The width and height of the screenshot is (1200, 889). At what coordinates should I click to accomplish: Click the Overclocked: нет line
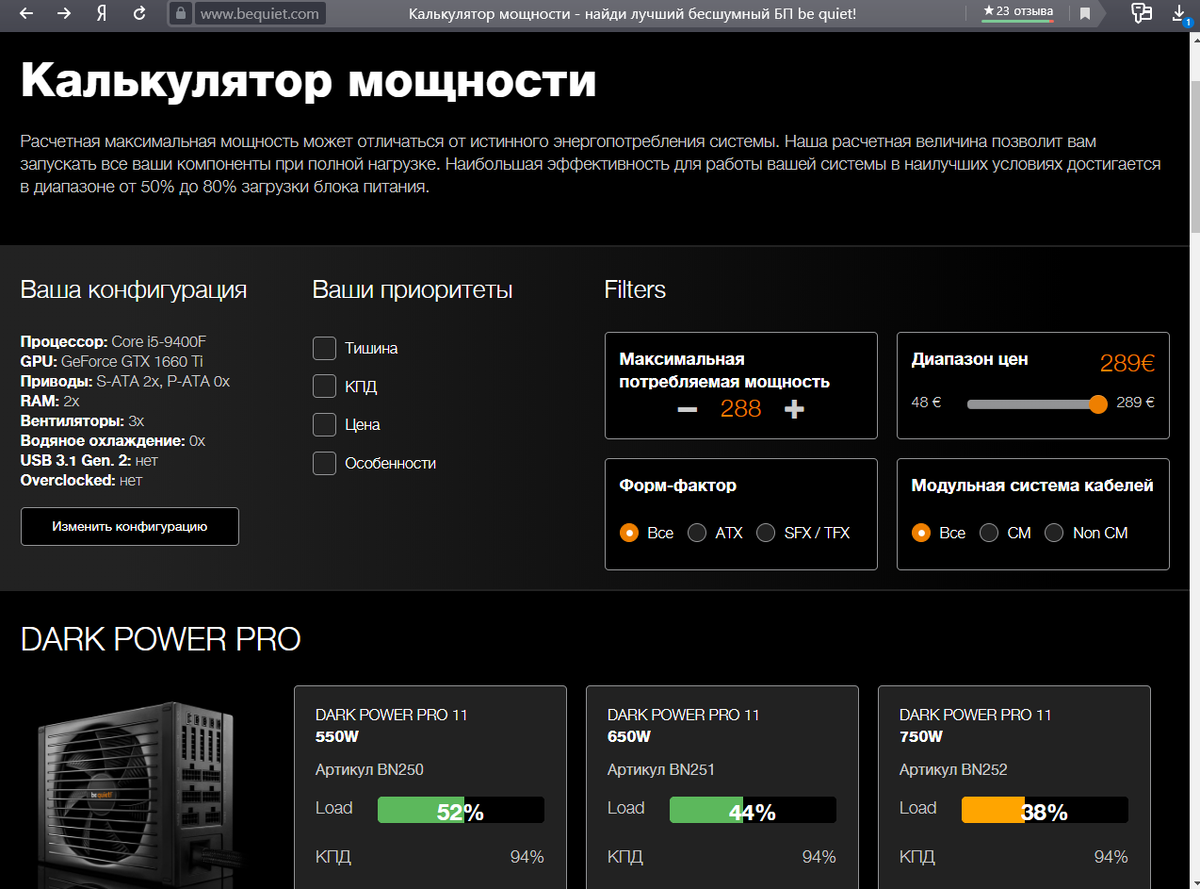coord(81,480)
